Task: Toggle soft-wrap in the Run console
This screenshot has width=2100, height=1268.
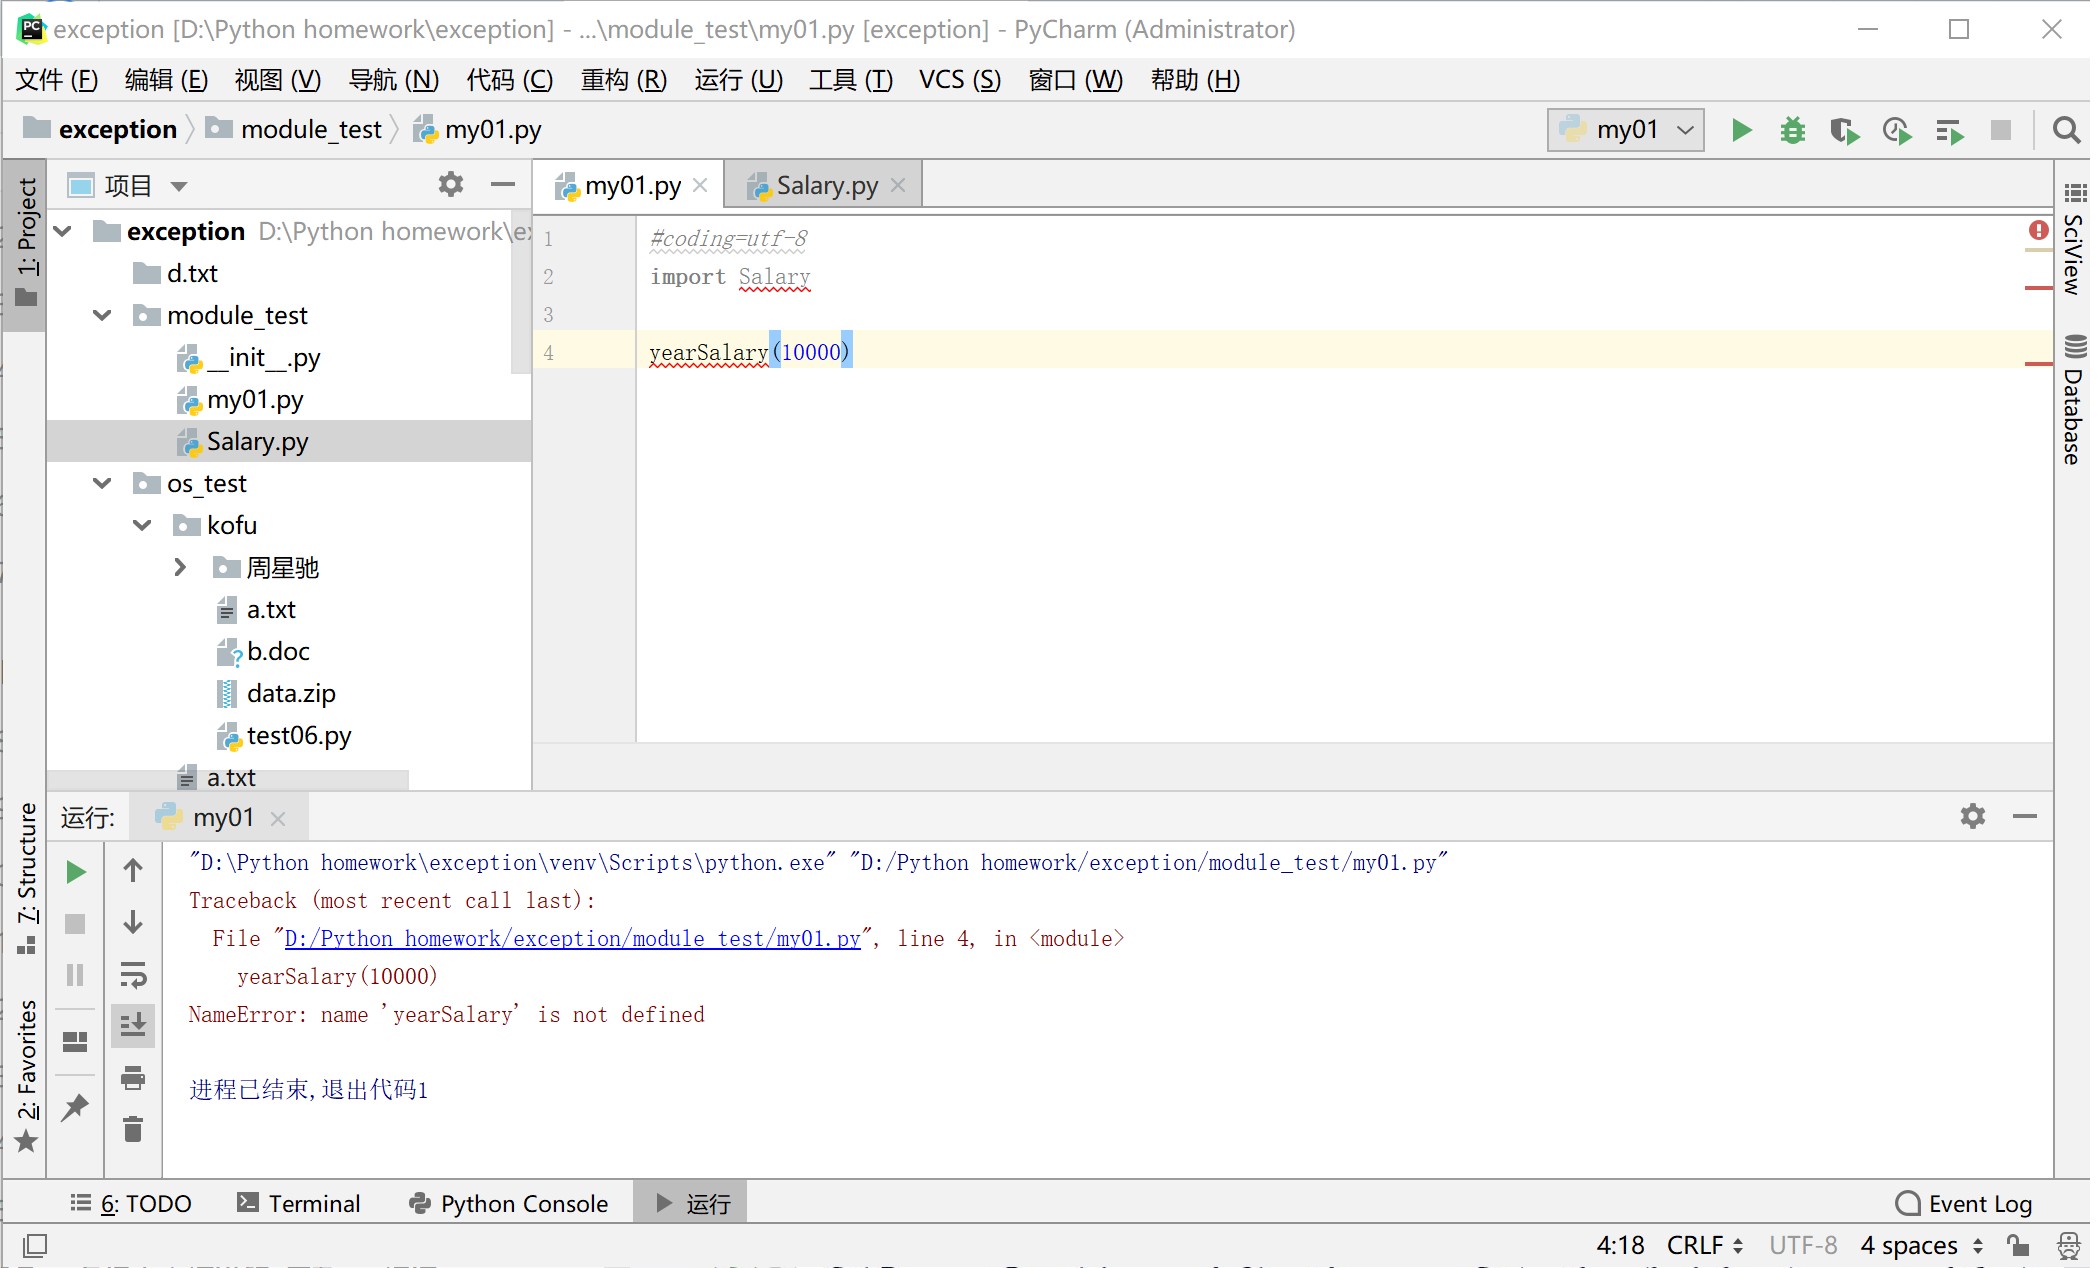Action: [x=132, y=974]
